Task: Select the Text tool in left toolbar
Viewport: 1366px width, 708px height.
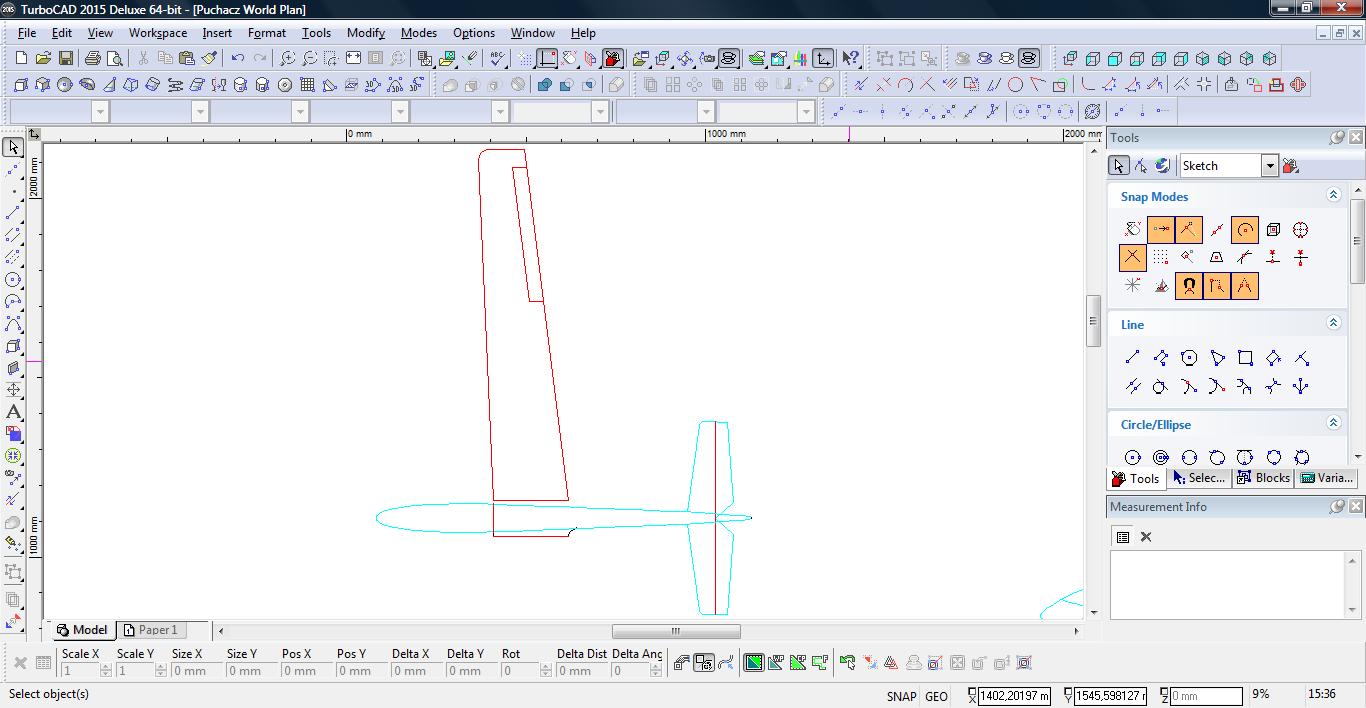Action: click(13, 412)
